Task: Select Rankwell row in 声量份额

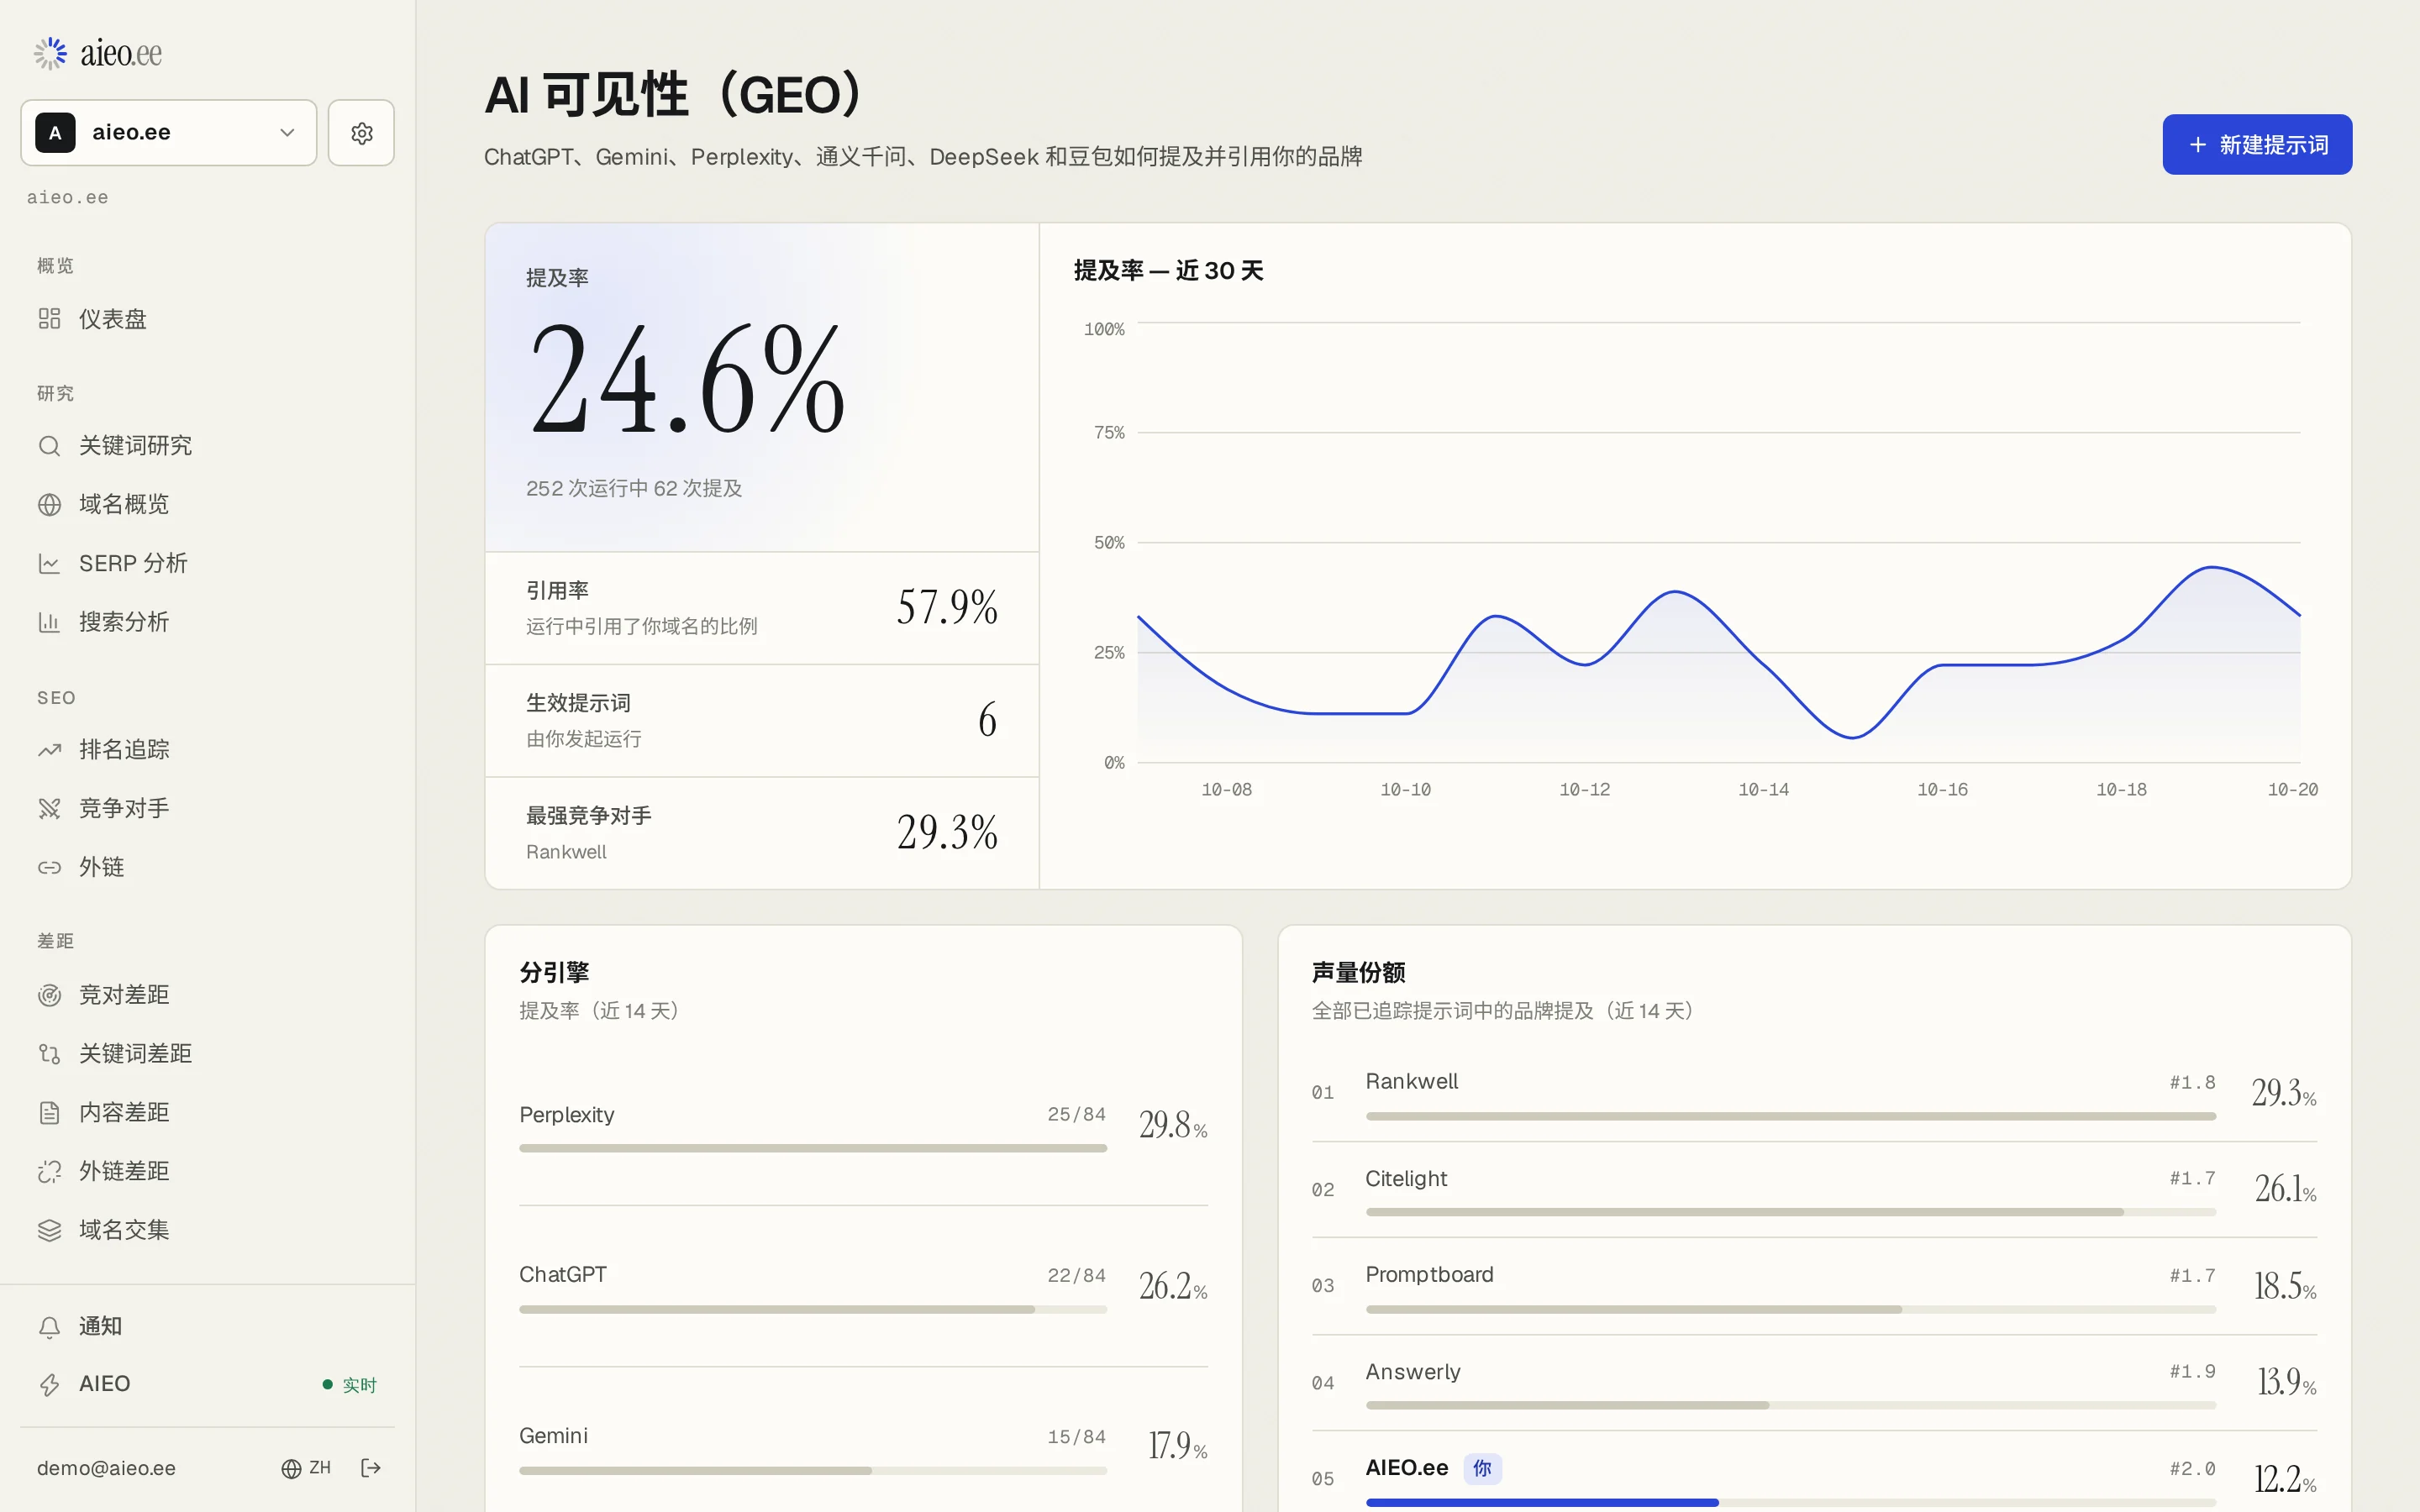Action: [1813, 1093]
